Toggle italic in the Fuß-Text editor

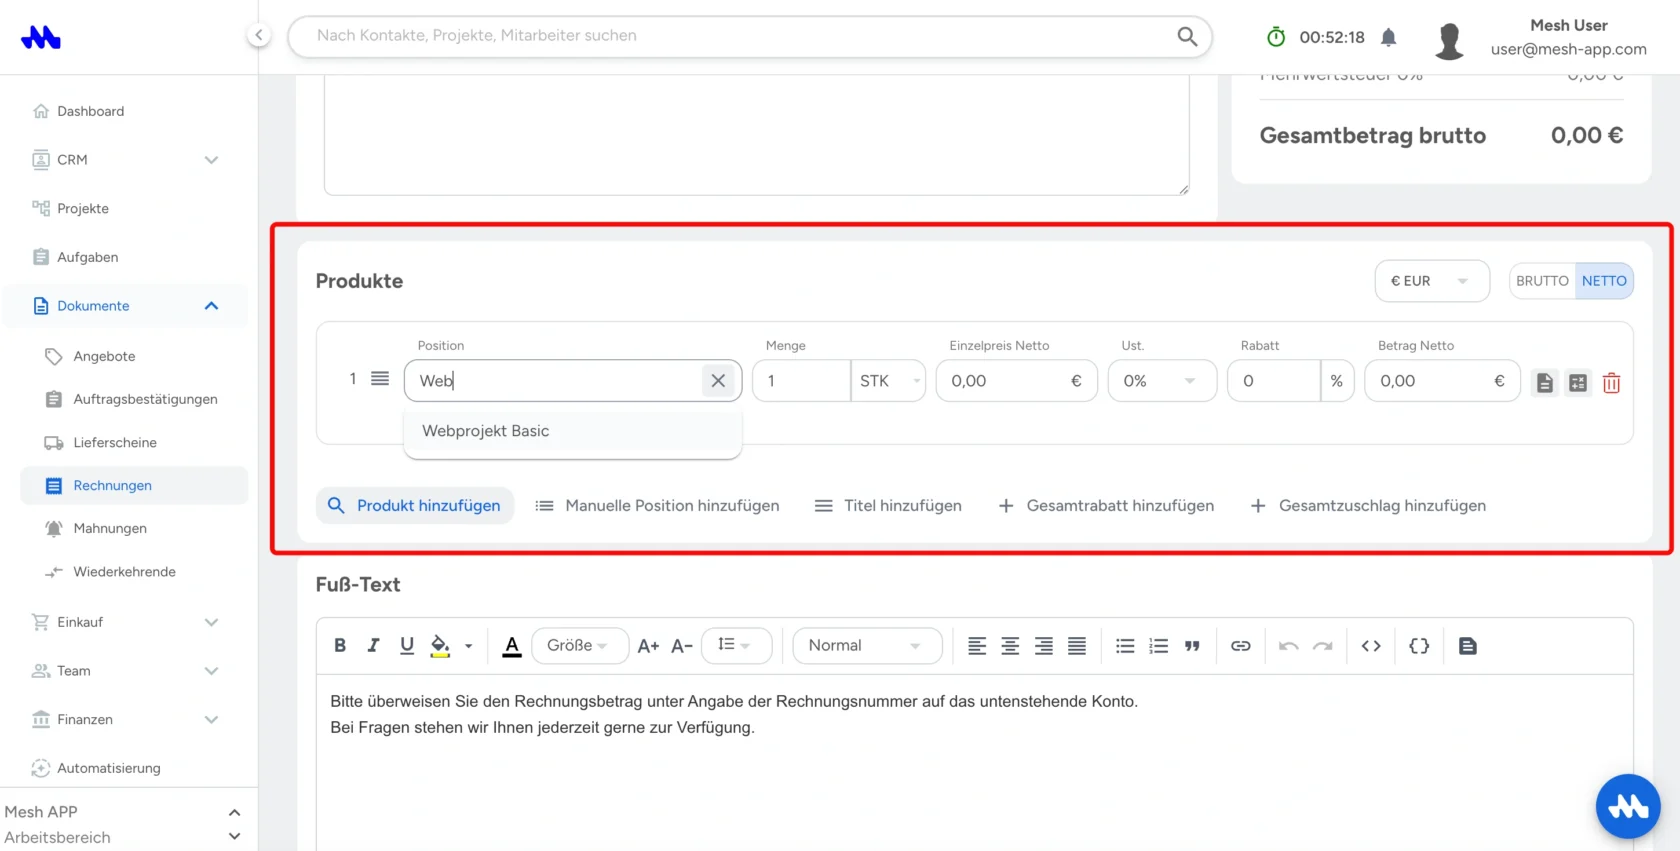tap(373, 646)
